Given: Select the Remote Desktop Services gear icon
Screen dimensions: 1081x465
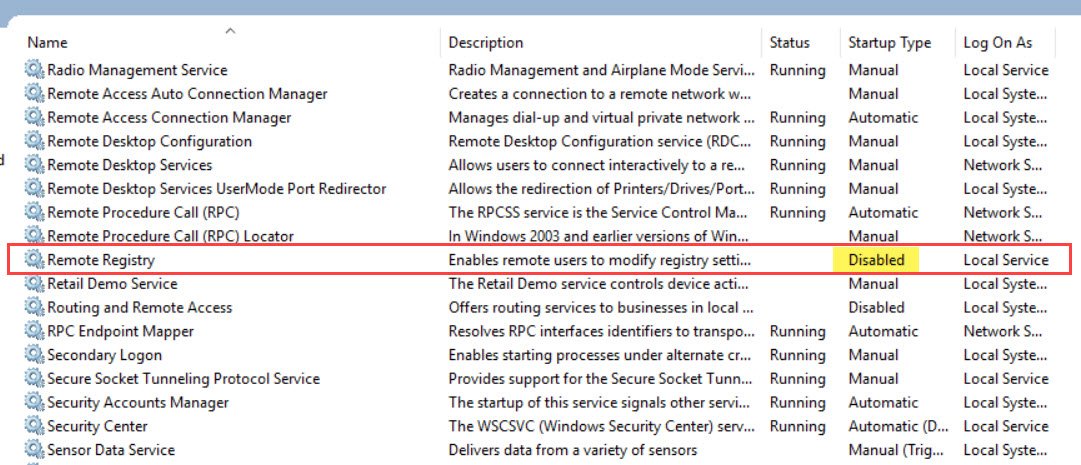Looking at the screenshot, I should (x=34, y=165).
